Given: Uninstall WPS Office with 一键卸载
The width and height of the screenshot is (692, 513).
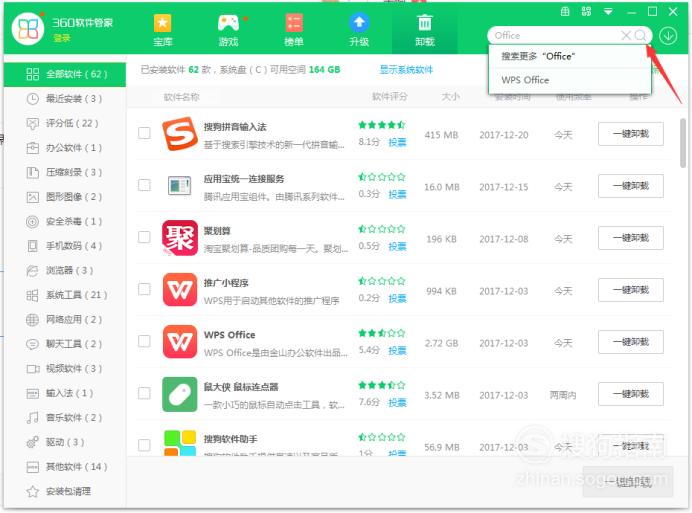Looking at the screenshot, I should [631, 342].
